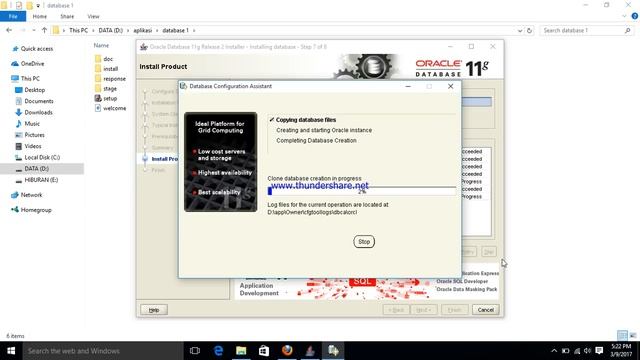640x360 pixels.
Task: Click 'Completing Database Creation' step text
Action: (316, 140)
